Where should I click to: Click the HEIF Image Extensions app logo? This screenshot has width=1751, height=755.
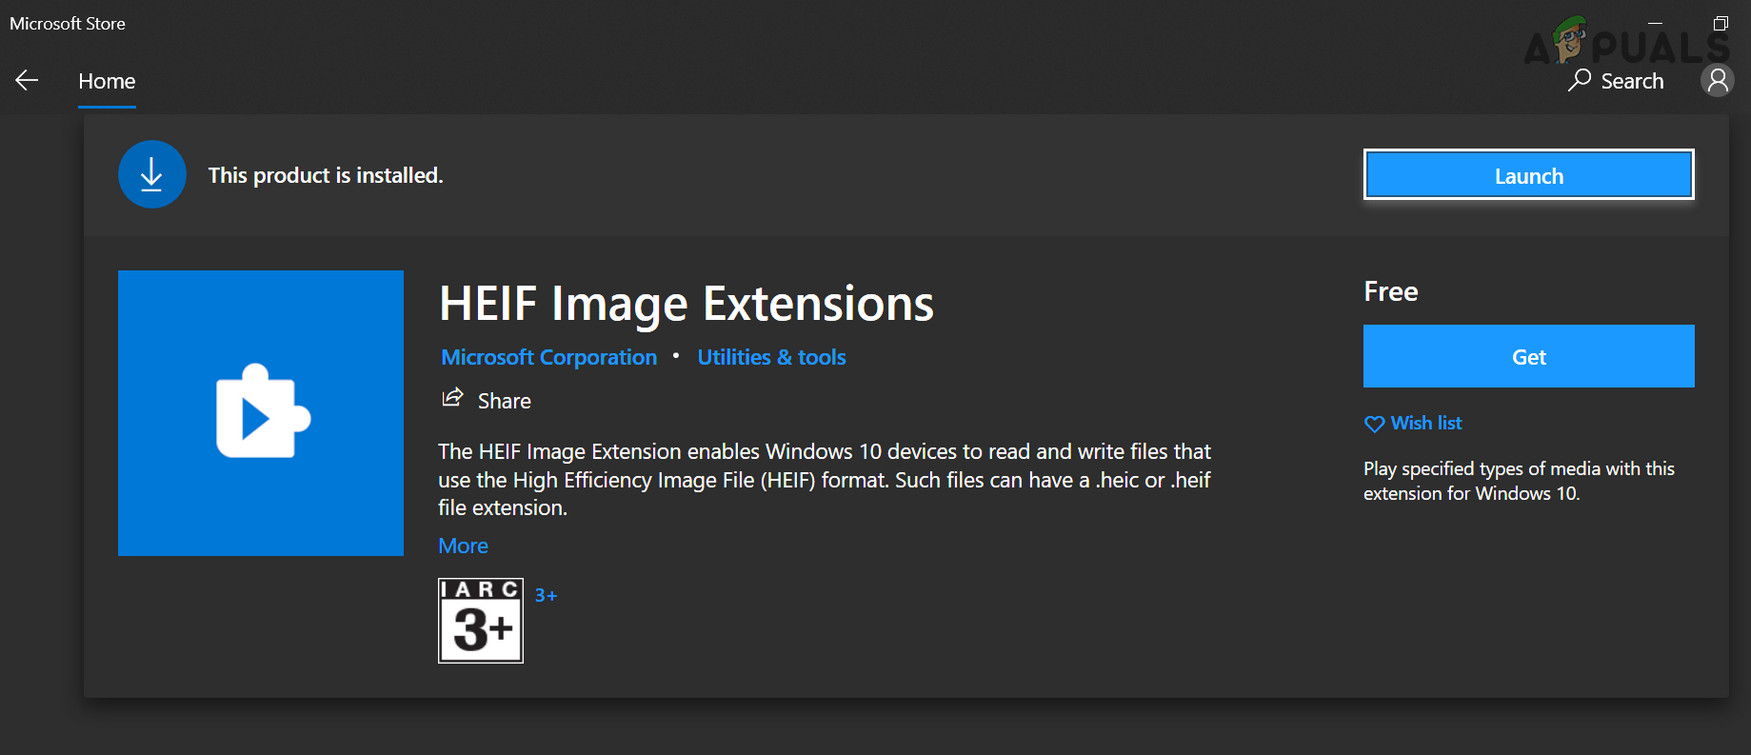261,413
